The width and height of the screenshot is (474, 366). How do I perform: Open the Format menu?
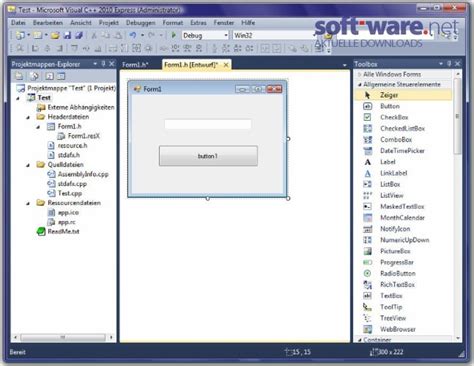(x=173, y=23)
